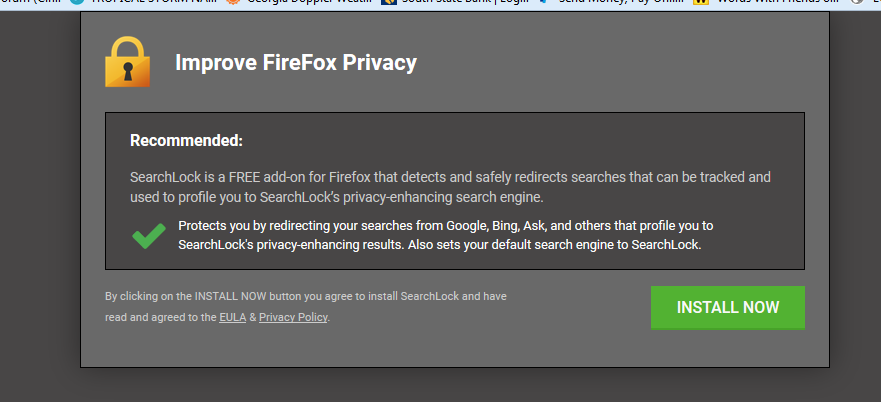The height and width of the screenshot is (402, 881).
Task: Click the Send Money bookmark favicon
Action: [543, 2]
